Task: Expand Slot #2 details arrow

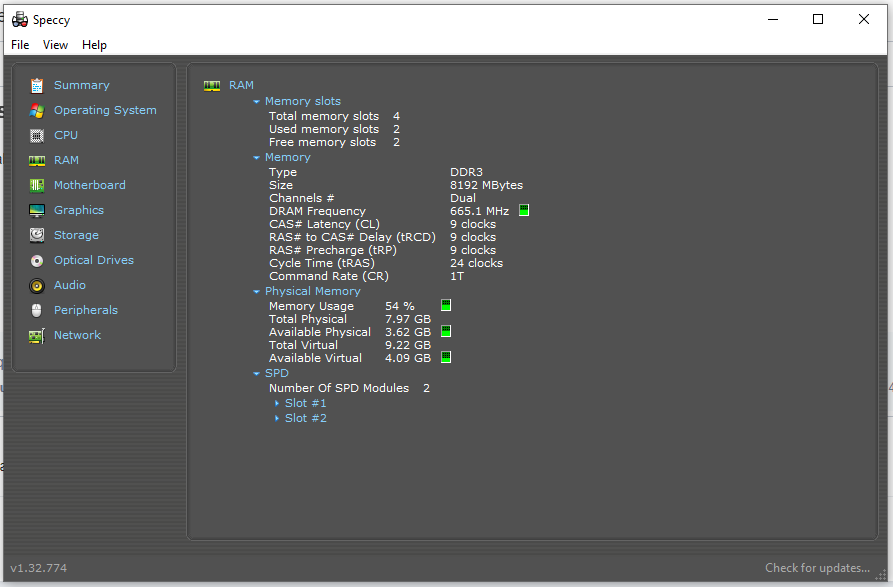Action: point(277,418)
